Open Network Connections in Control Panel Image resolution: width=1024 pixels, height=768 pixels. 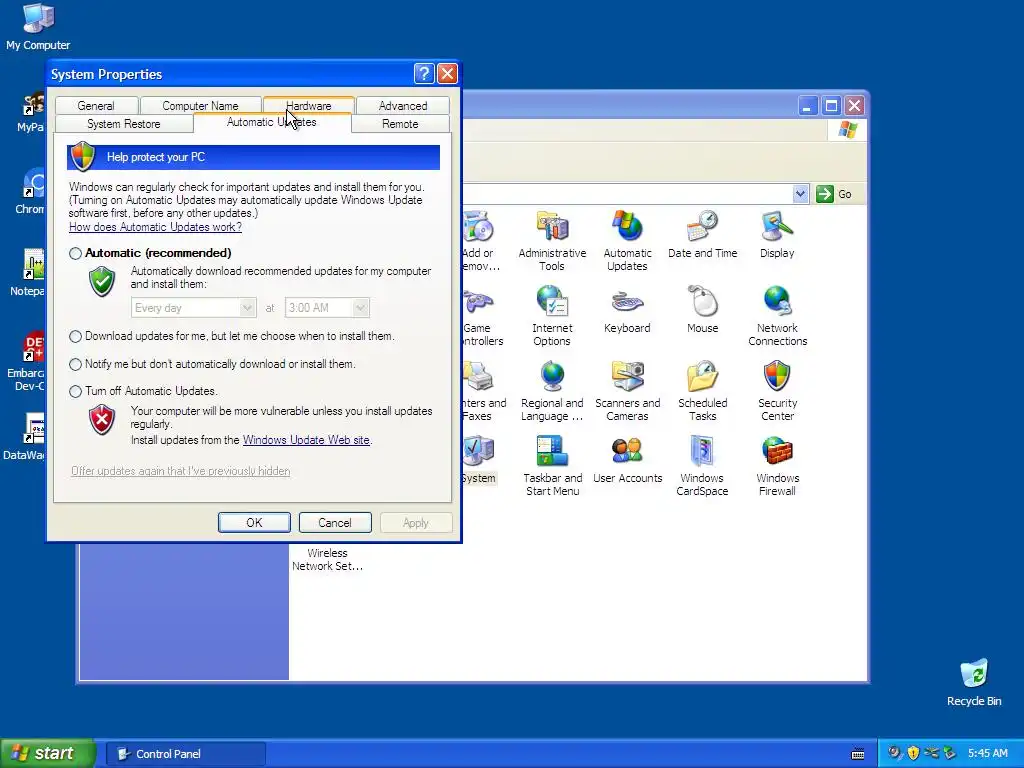click(777, 316)
